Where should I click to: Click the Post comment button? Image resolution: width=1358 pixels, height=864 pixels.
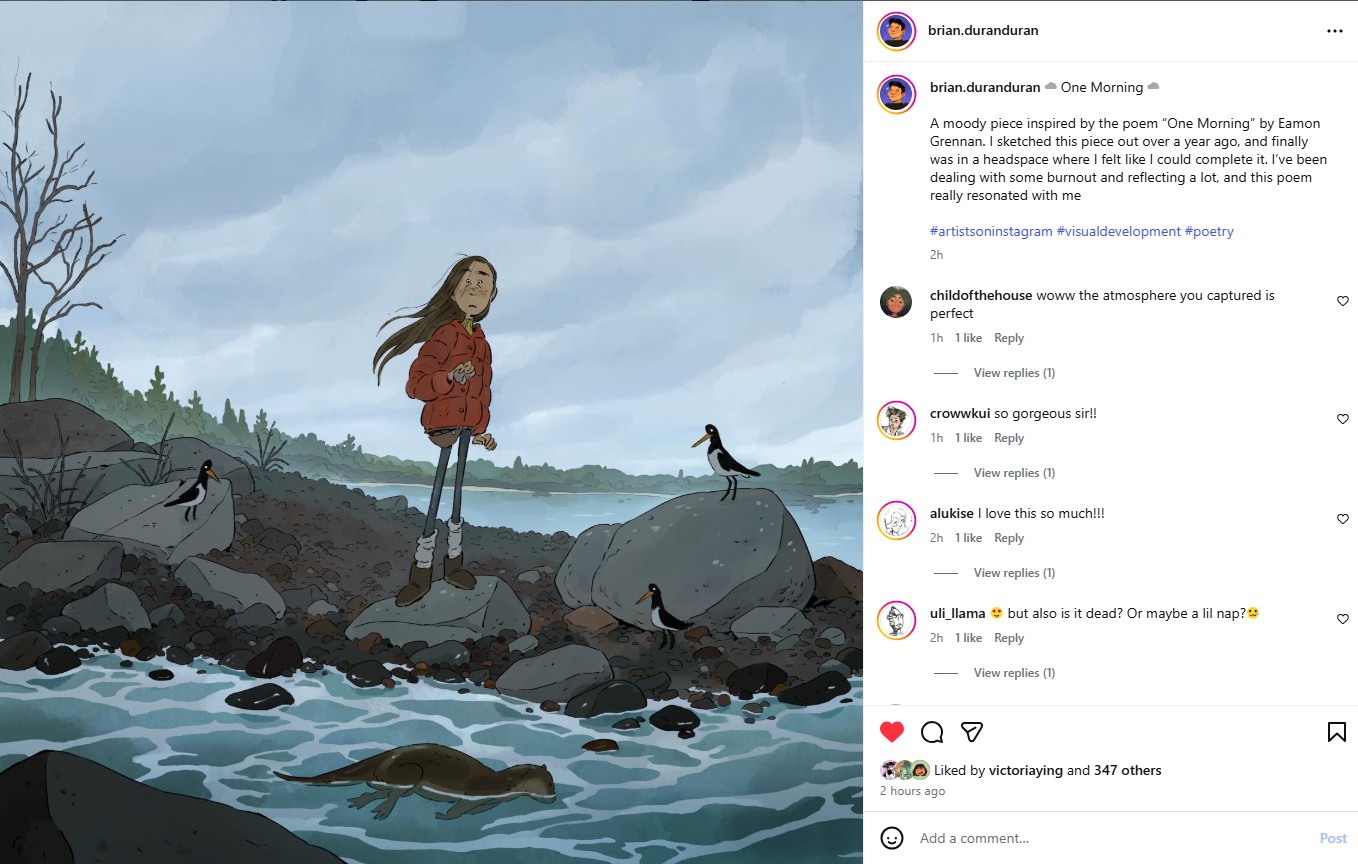pos(1333,838)
